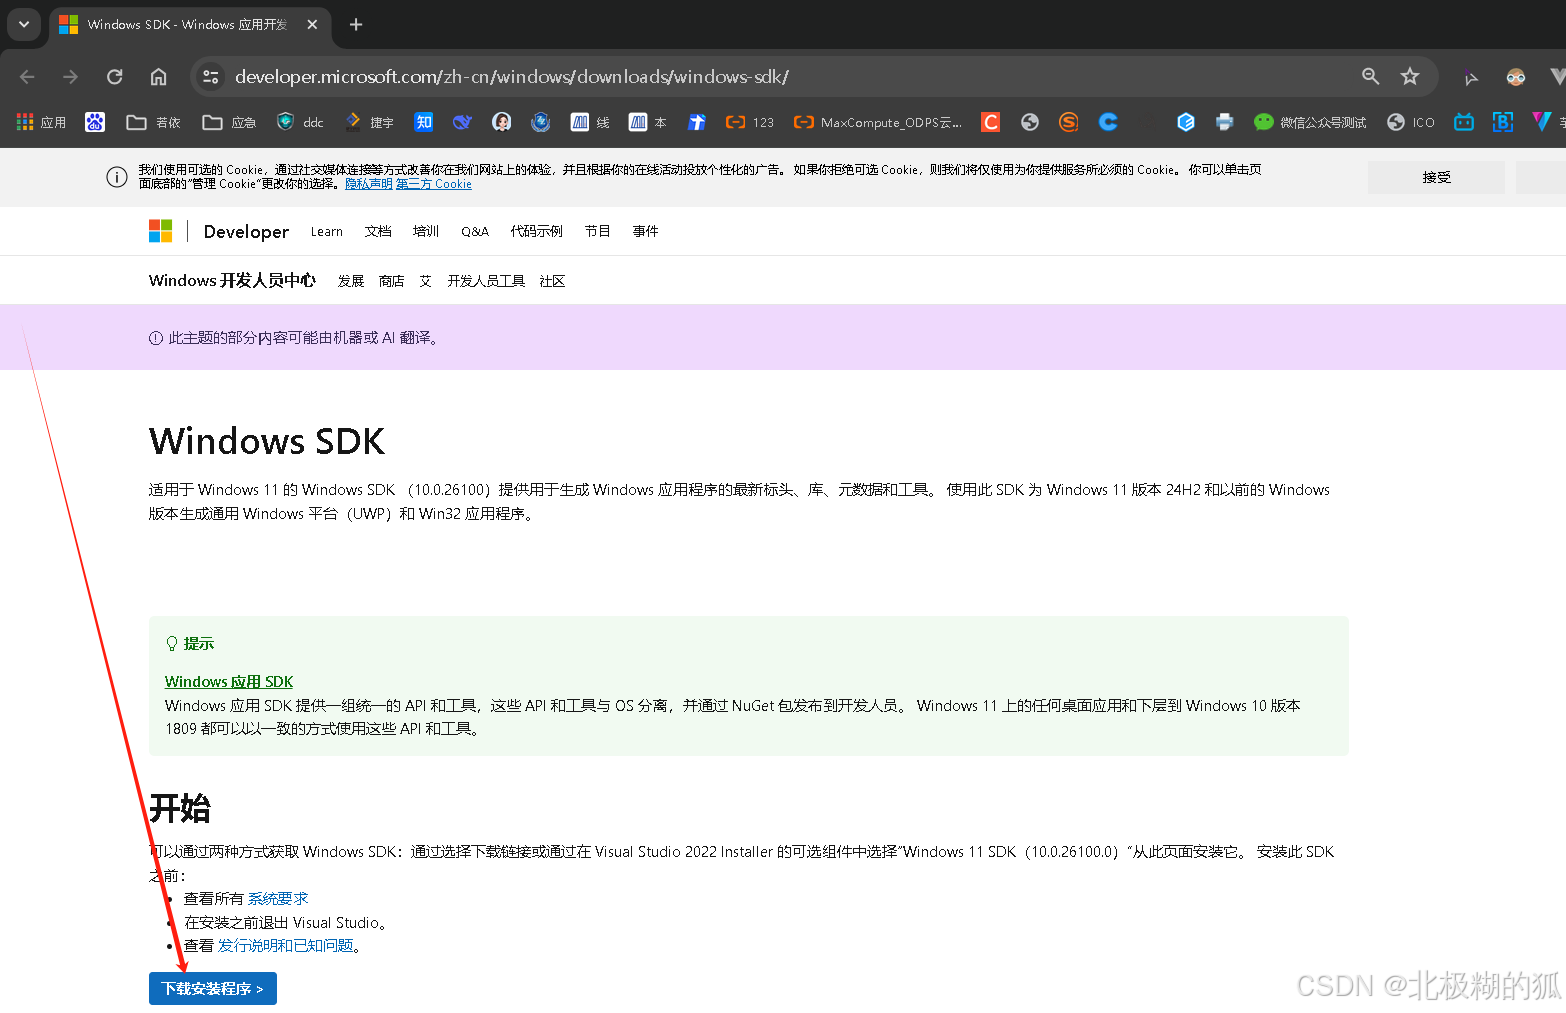Screen dimensions: 1566x1013
Task: Open the blue whale bookmark icon
Action: pyautogui.click(x=462, y=122)
